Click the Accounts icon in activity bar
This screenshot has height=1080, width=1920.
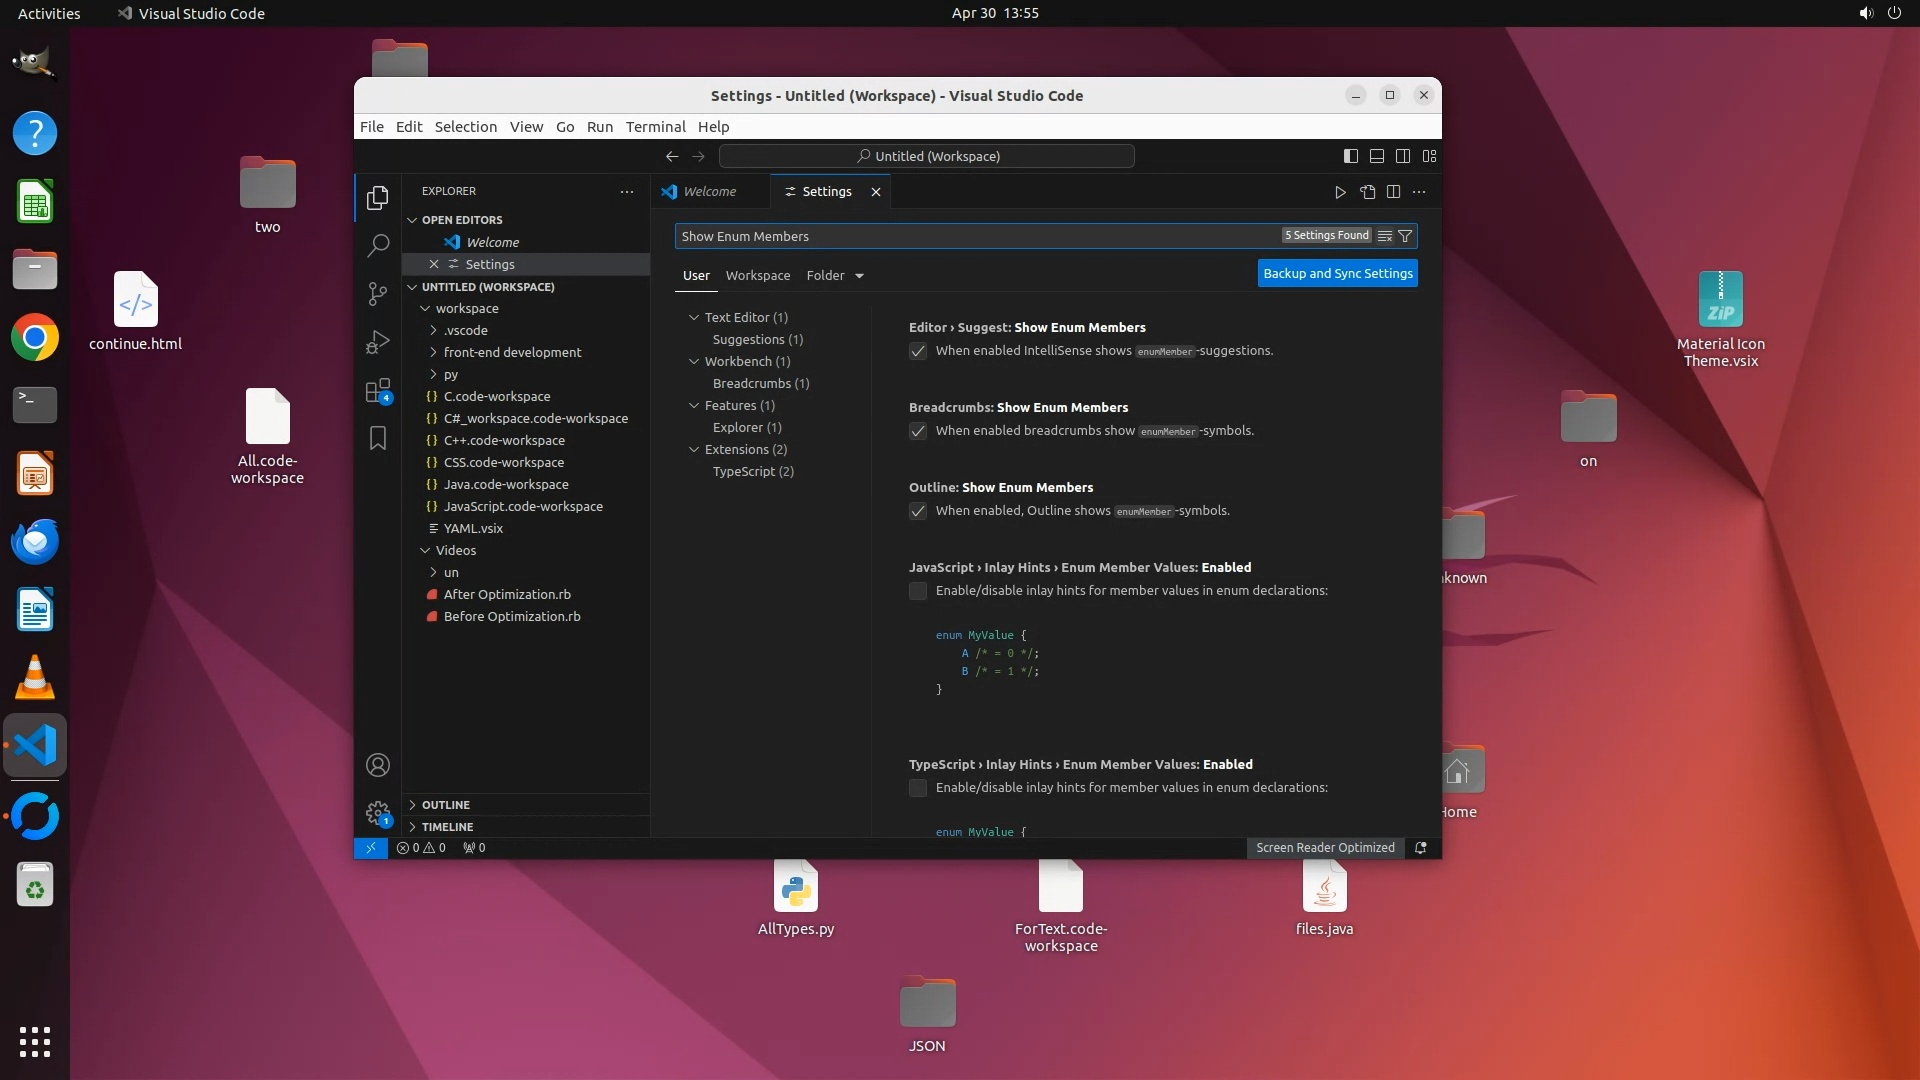(378, 765)
